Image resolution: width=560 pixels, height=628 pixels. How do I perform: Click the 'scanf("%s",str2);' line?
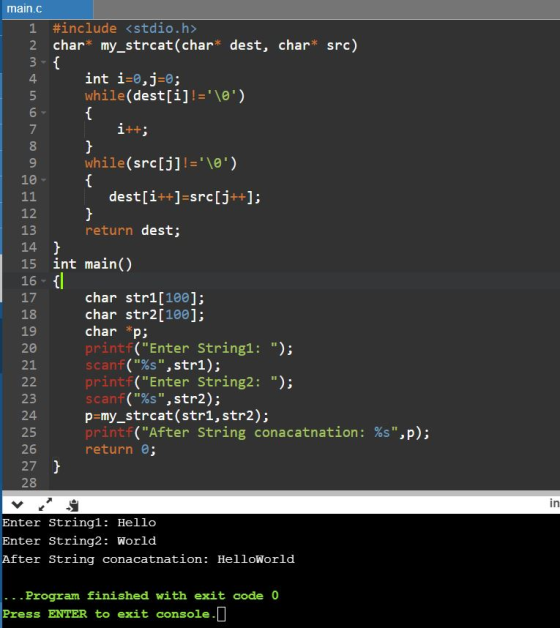(x=153, y=399)
